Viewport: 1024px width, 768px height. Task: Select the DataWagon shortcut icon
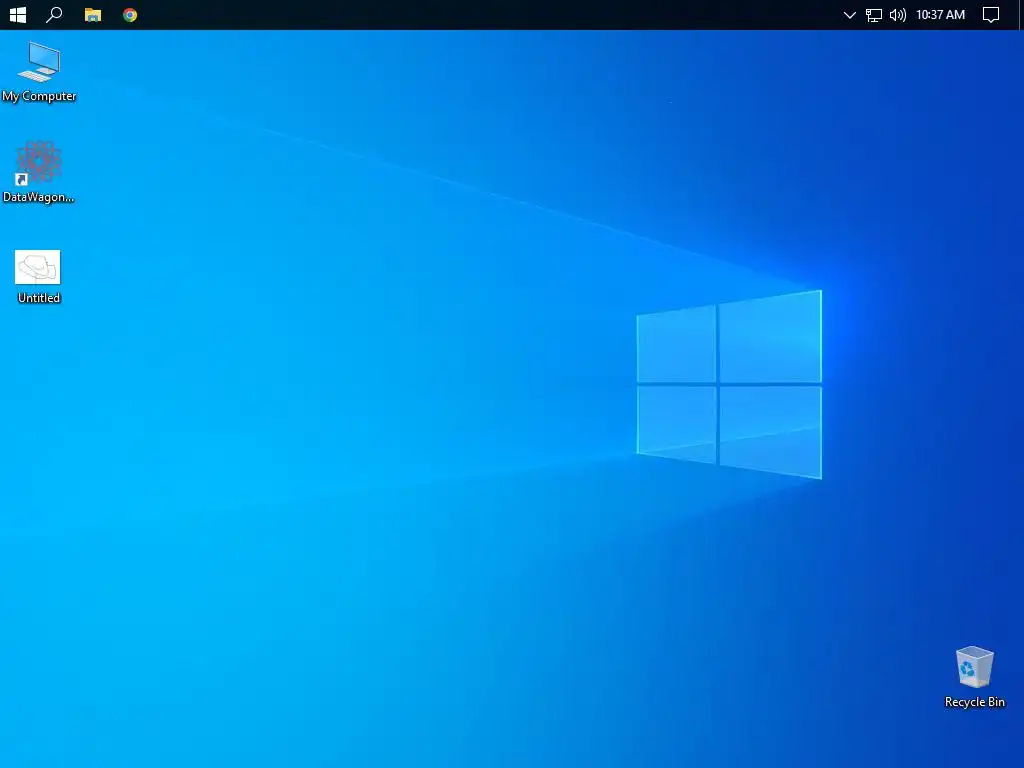(x=39, y=162)
